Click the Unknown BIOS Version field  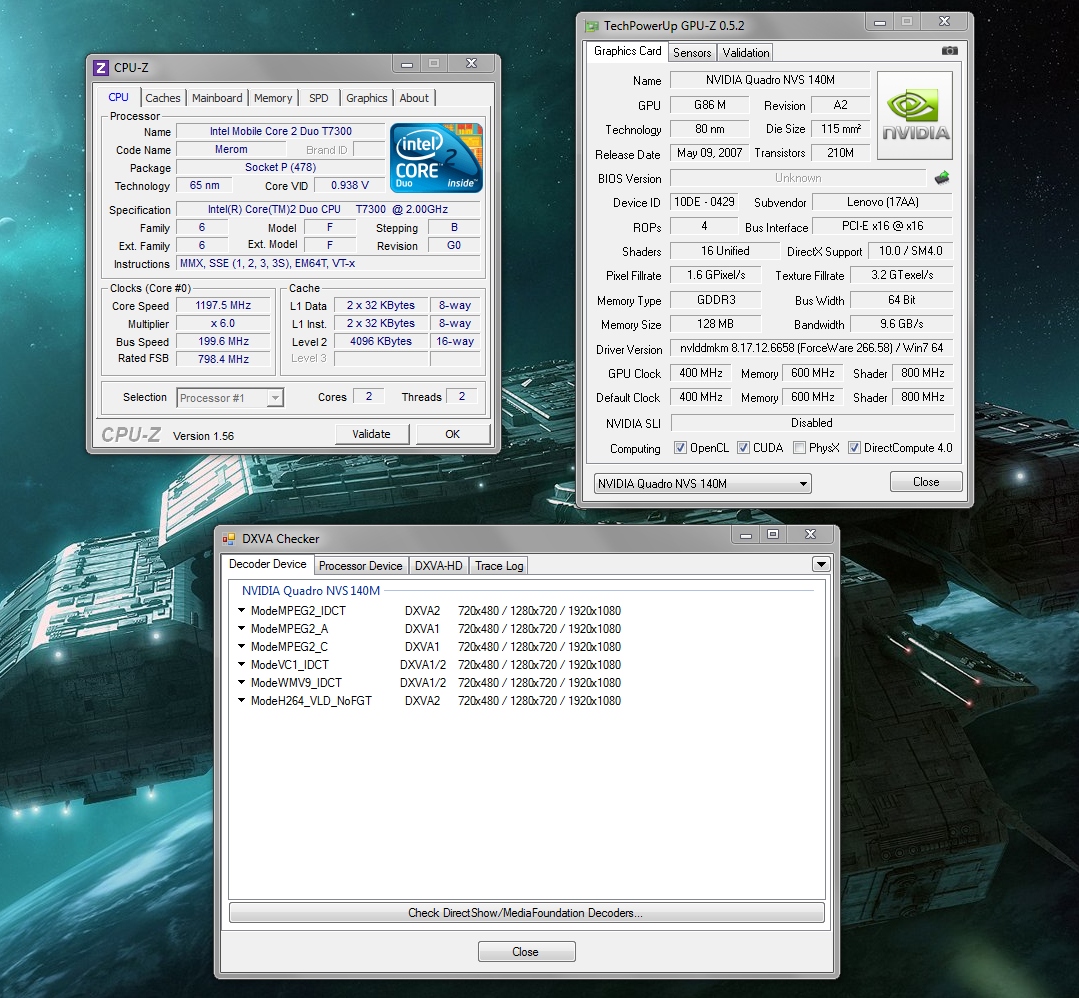click(798, 178)
